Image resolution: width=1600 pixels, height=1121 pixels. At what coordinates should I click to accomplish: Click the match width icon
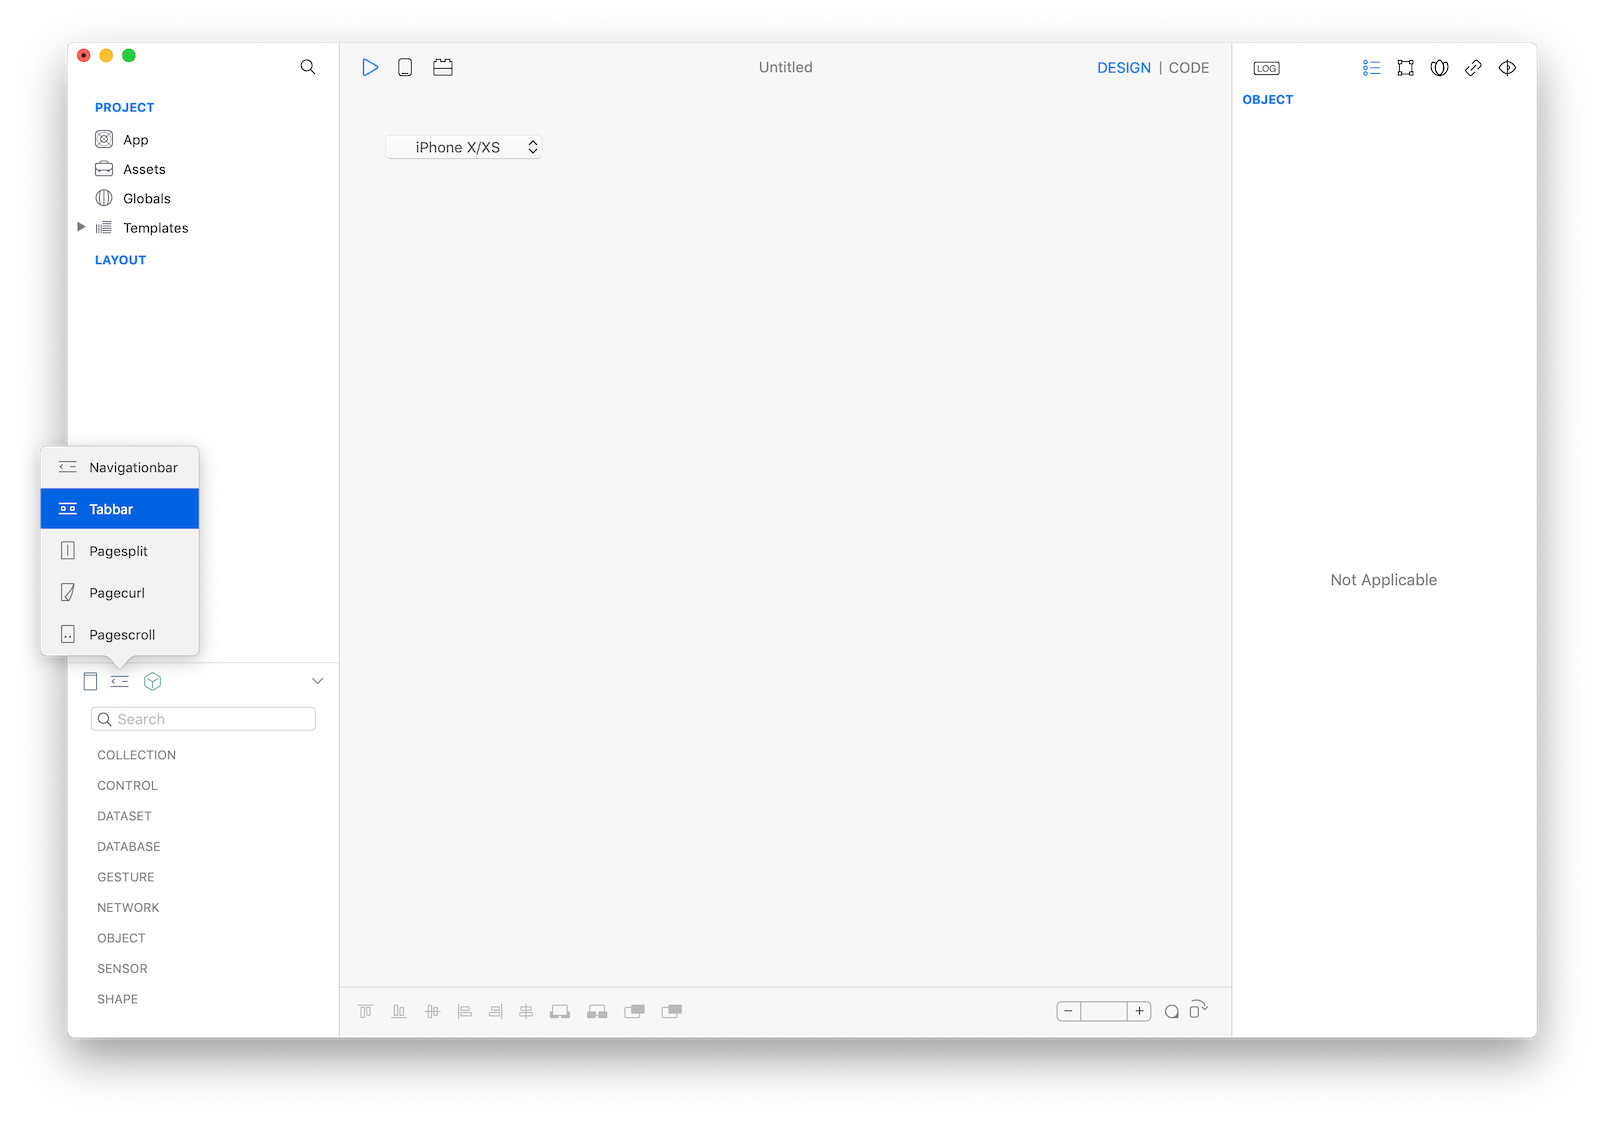point(560,1011)
